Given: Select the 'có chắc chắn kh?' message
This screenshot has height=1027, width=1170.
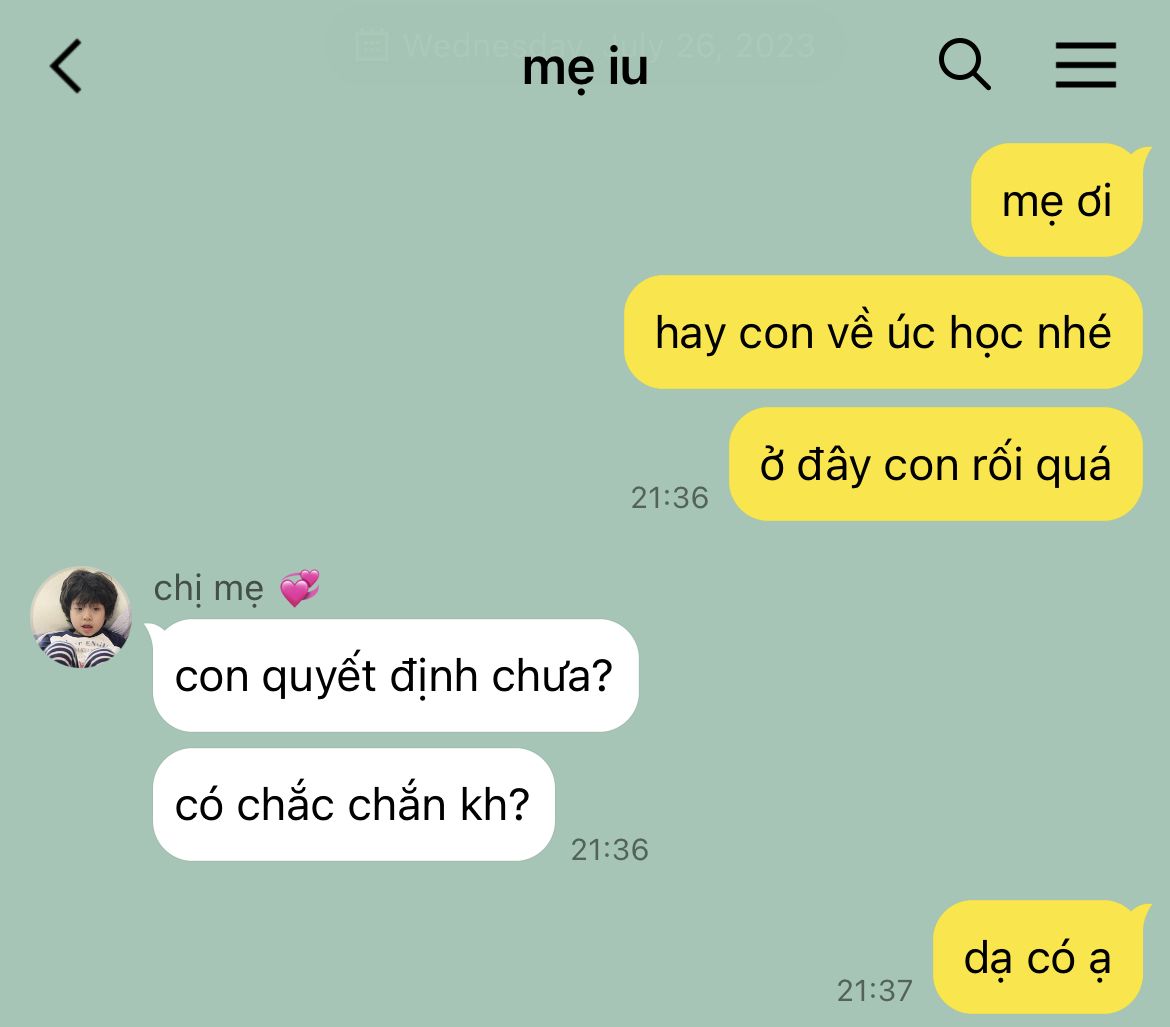Looking at the screenshot, I should point(354,805).
